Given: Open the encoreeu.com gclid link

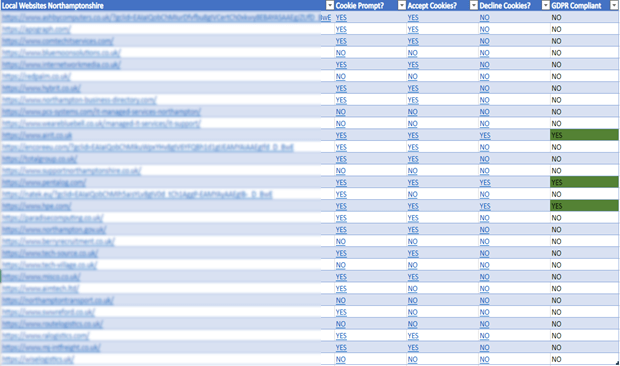Looking at the screenshot, I should pyautogui.click(x=148, y=147).
